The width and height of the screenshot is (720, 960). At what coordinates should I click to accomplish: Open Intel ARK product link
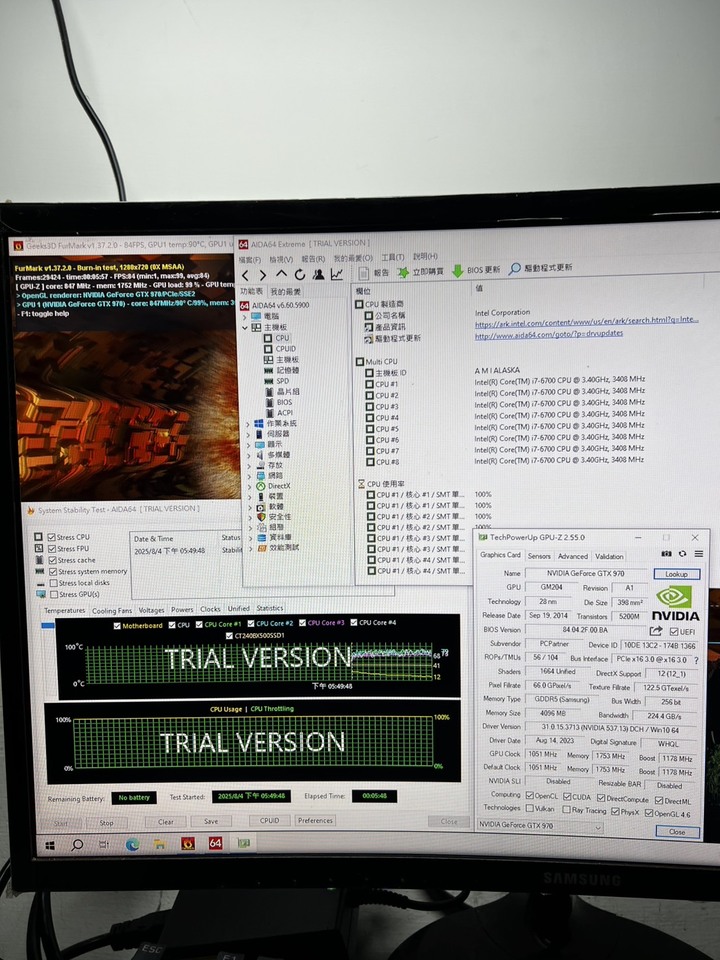(587, 321)
